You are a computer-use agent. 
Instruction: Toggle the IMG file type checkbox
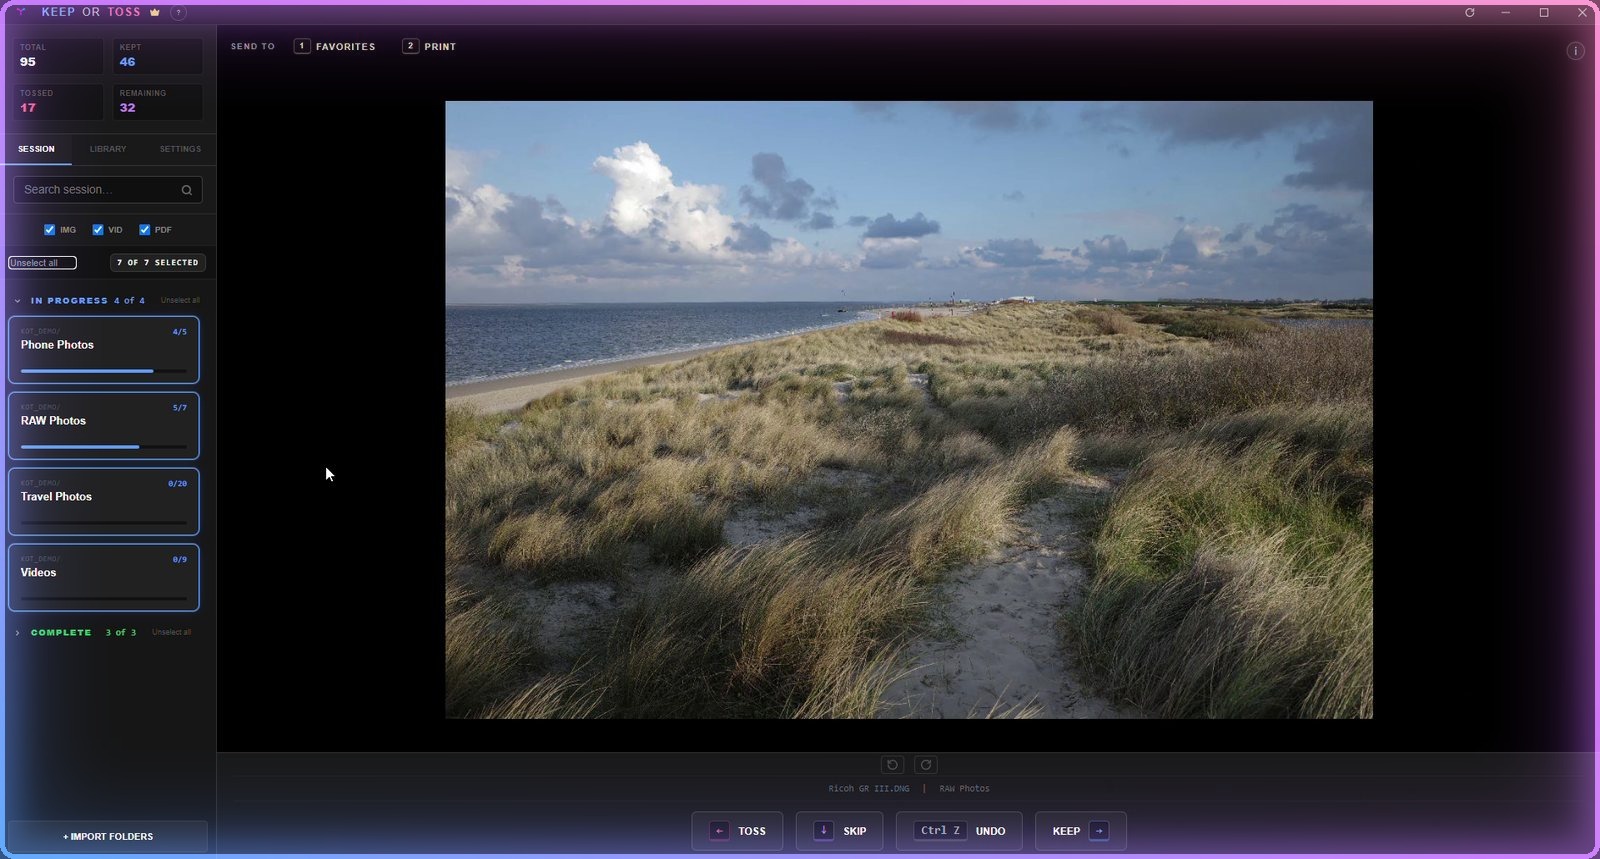click(49, 230)
